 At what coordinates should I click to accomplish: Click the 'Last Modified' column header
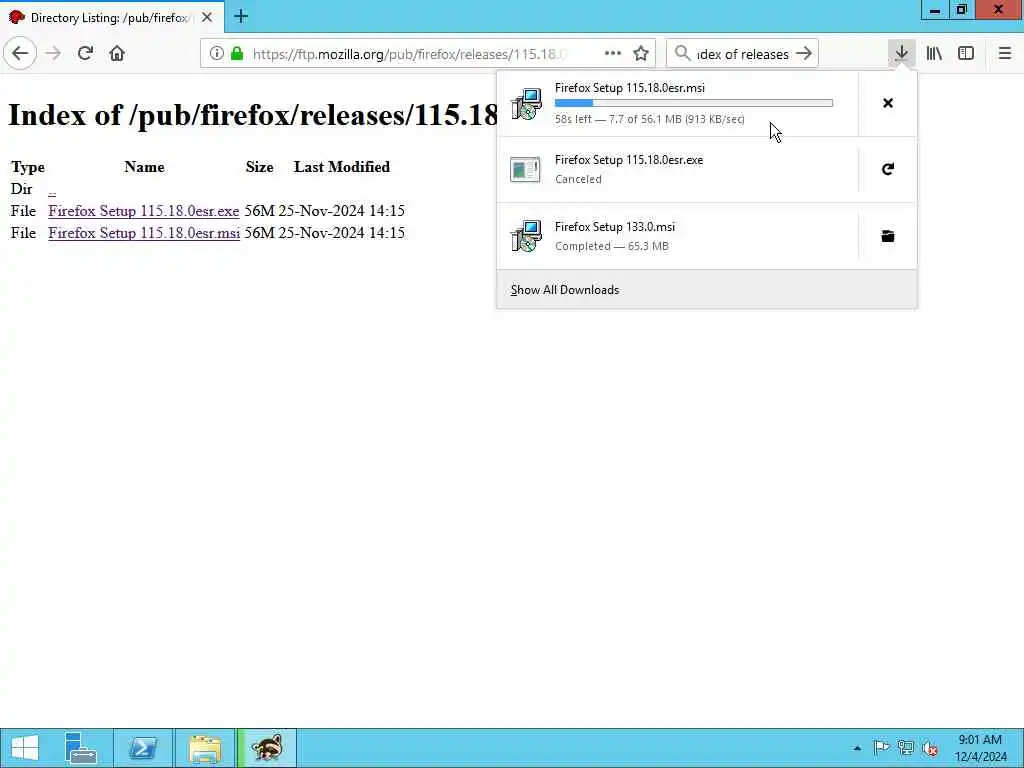pyautogui.click(x=342, y=167)
